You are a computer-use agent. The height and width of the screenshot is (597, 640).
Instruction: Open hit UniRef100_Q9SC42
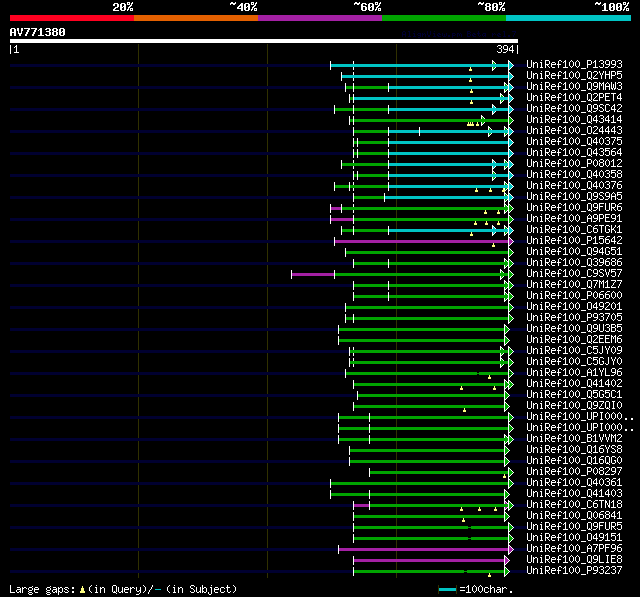pos(574,109)
